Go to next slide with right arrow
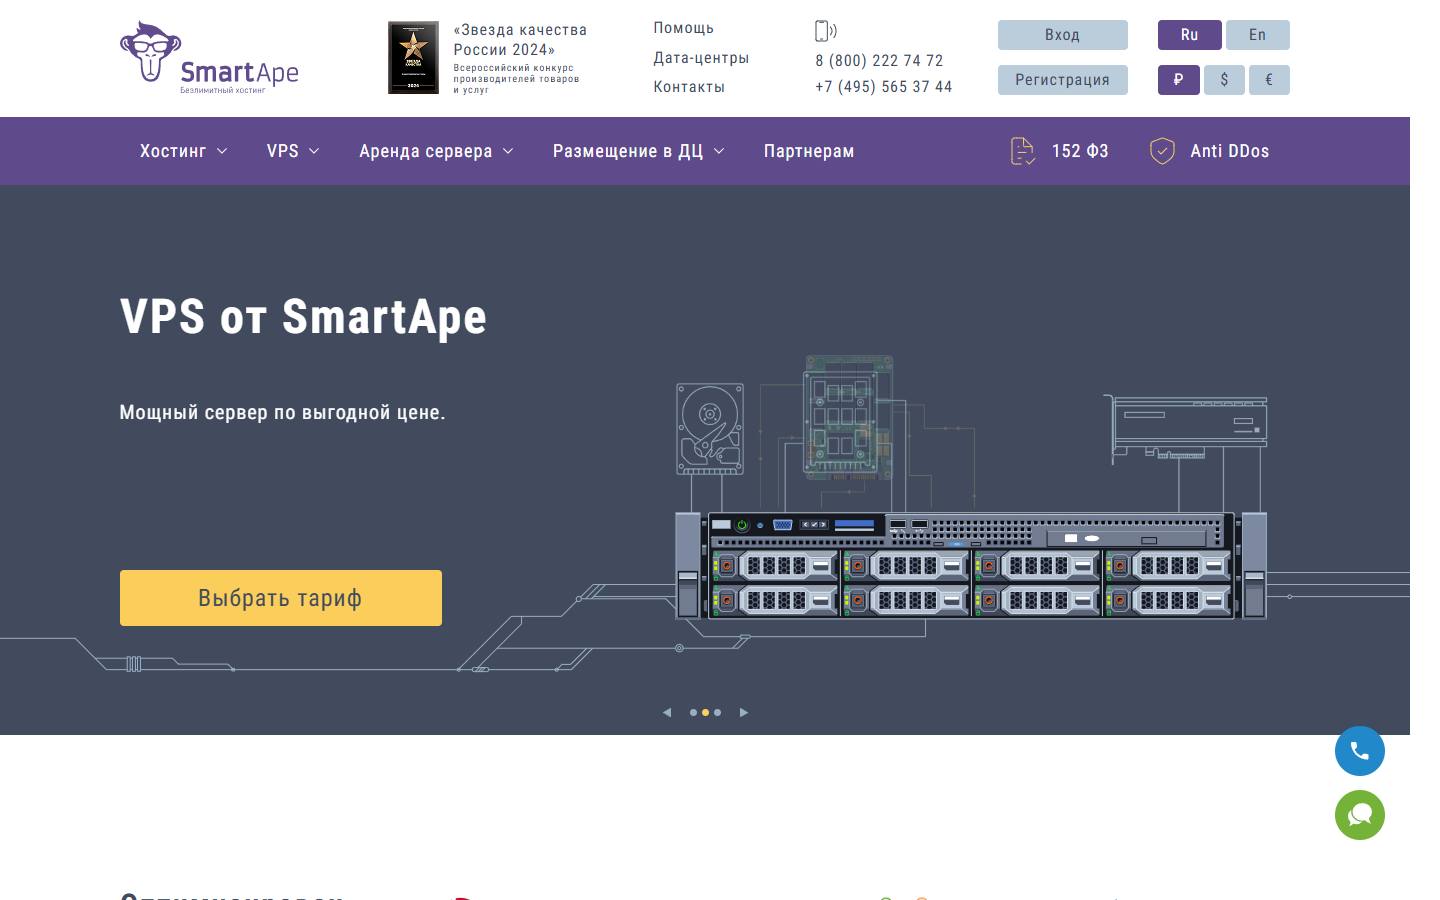Viewport: 1440px width, 900px height. pyautogui.click(x=743, y=713)
